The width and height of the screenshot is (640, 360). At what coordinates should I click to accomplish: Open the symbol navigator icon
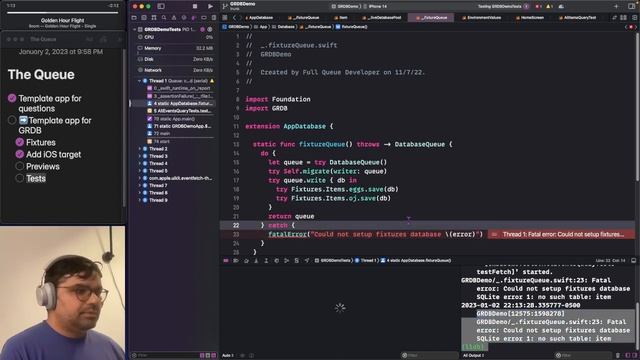click(x=154, y=18)
